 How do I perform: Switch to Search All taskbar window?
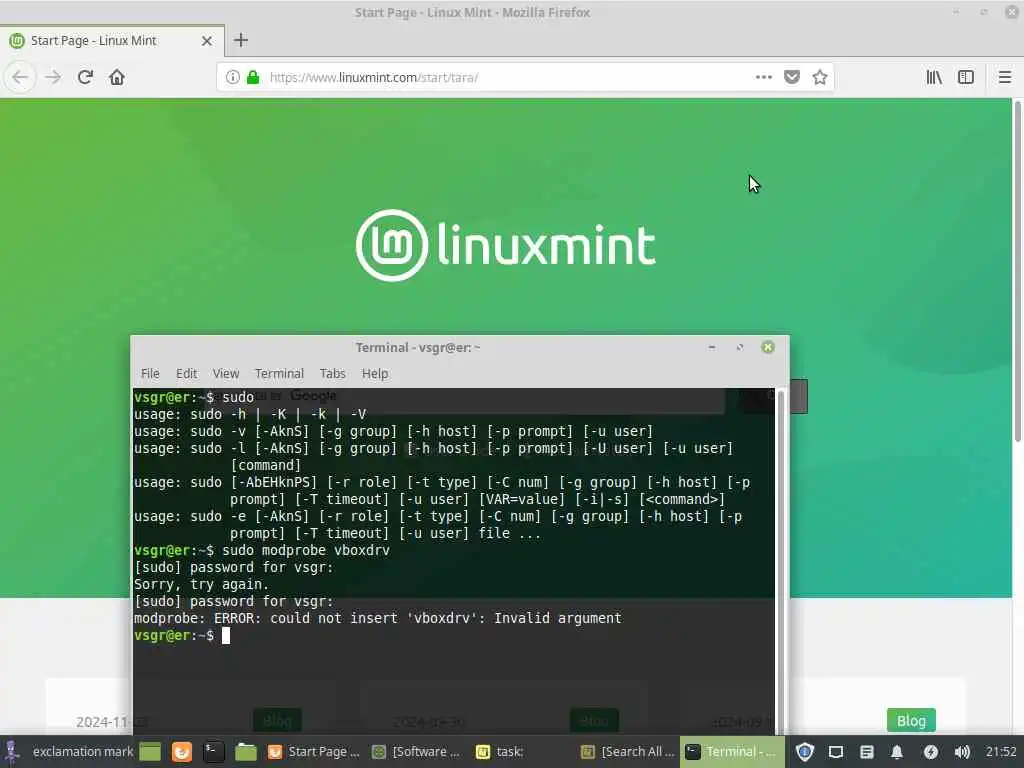628,752
